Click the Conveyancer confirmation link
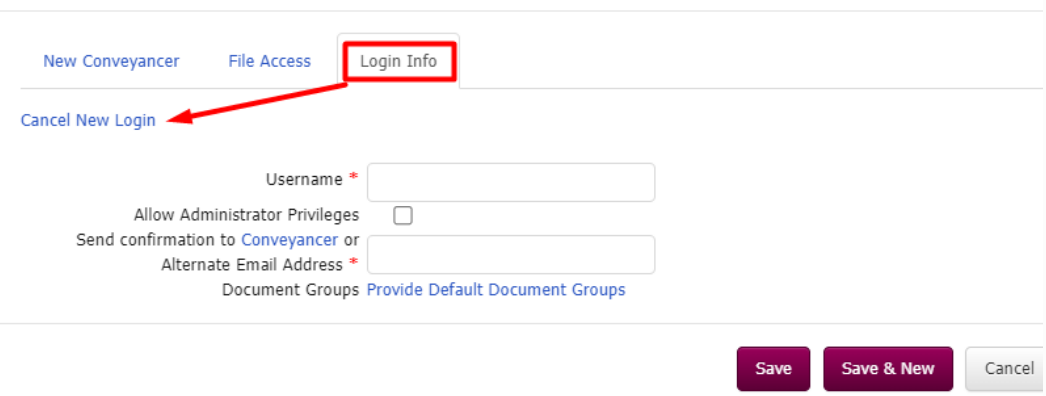Screen dimensions: 1046x396 [x=290, y=240]
